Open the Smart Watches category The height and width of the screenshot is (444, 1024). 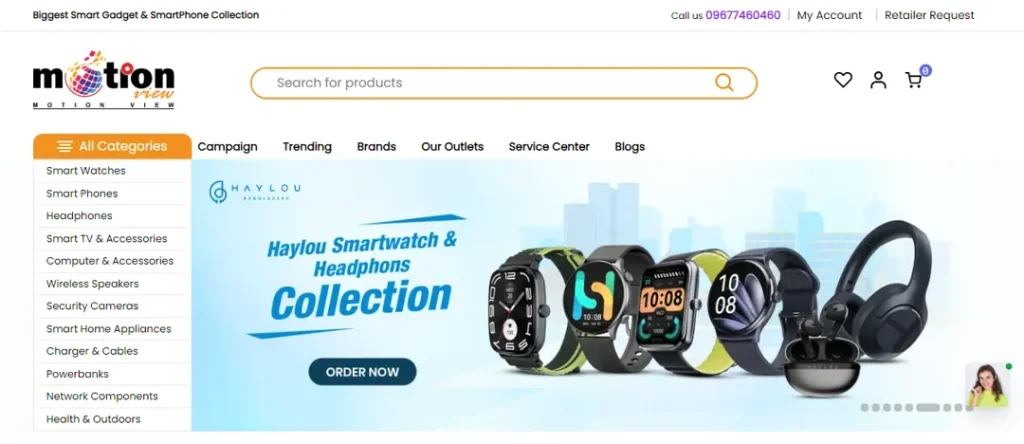point(86,170)
